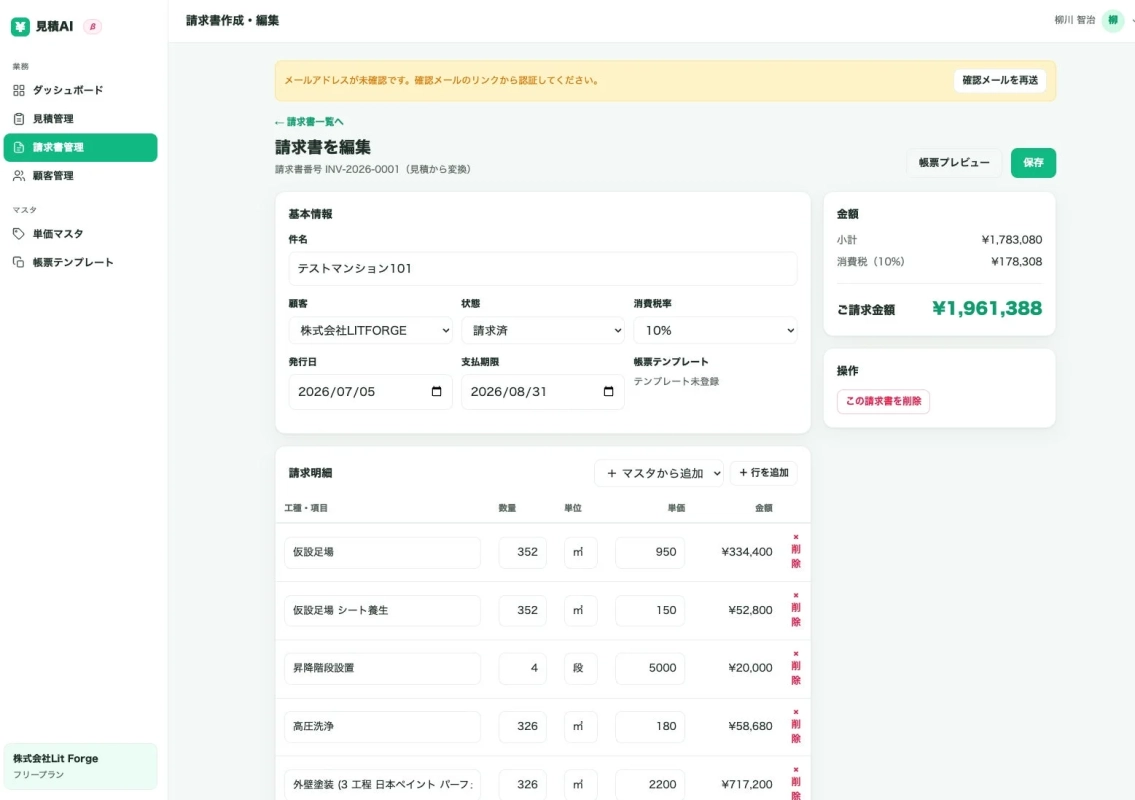Click invoice number INV-2026-0001 text
This screenshot has width=1135, height=800.
pyautogui.click(x=362, y=169)
